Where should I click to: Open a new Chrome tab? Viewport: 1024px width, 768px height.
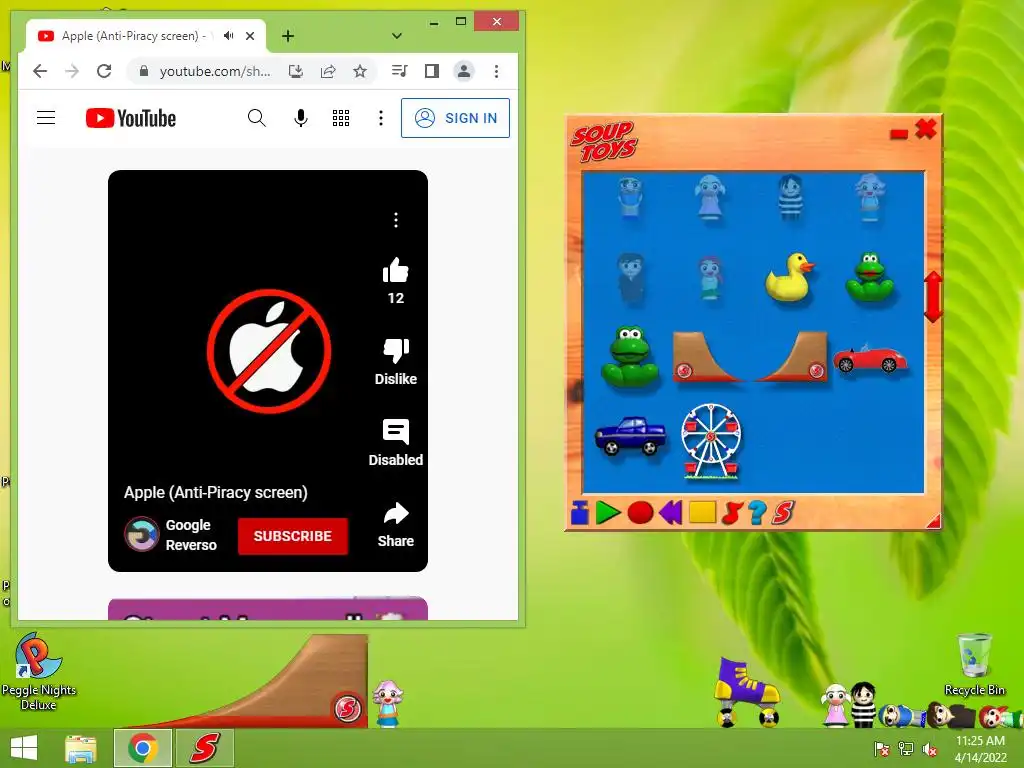tap(288, 36)
